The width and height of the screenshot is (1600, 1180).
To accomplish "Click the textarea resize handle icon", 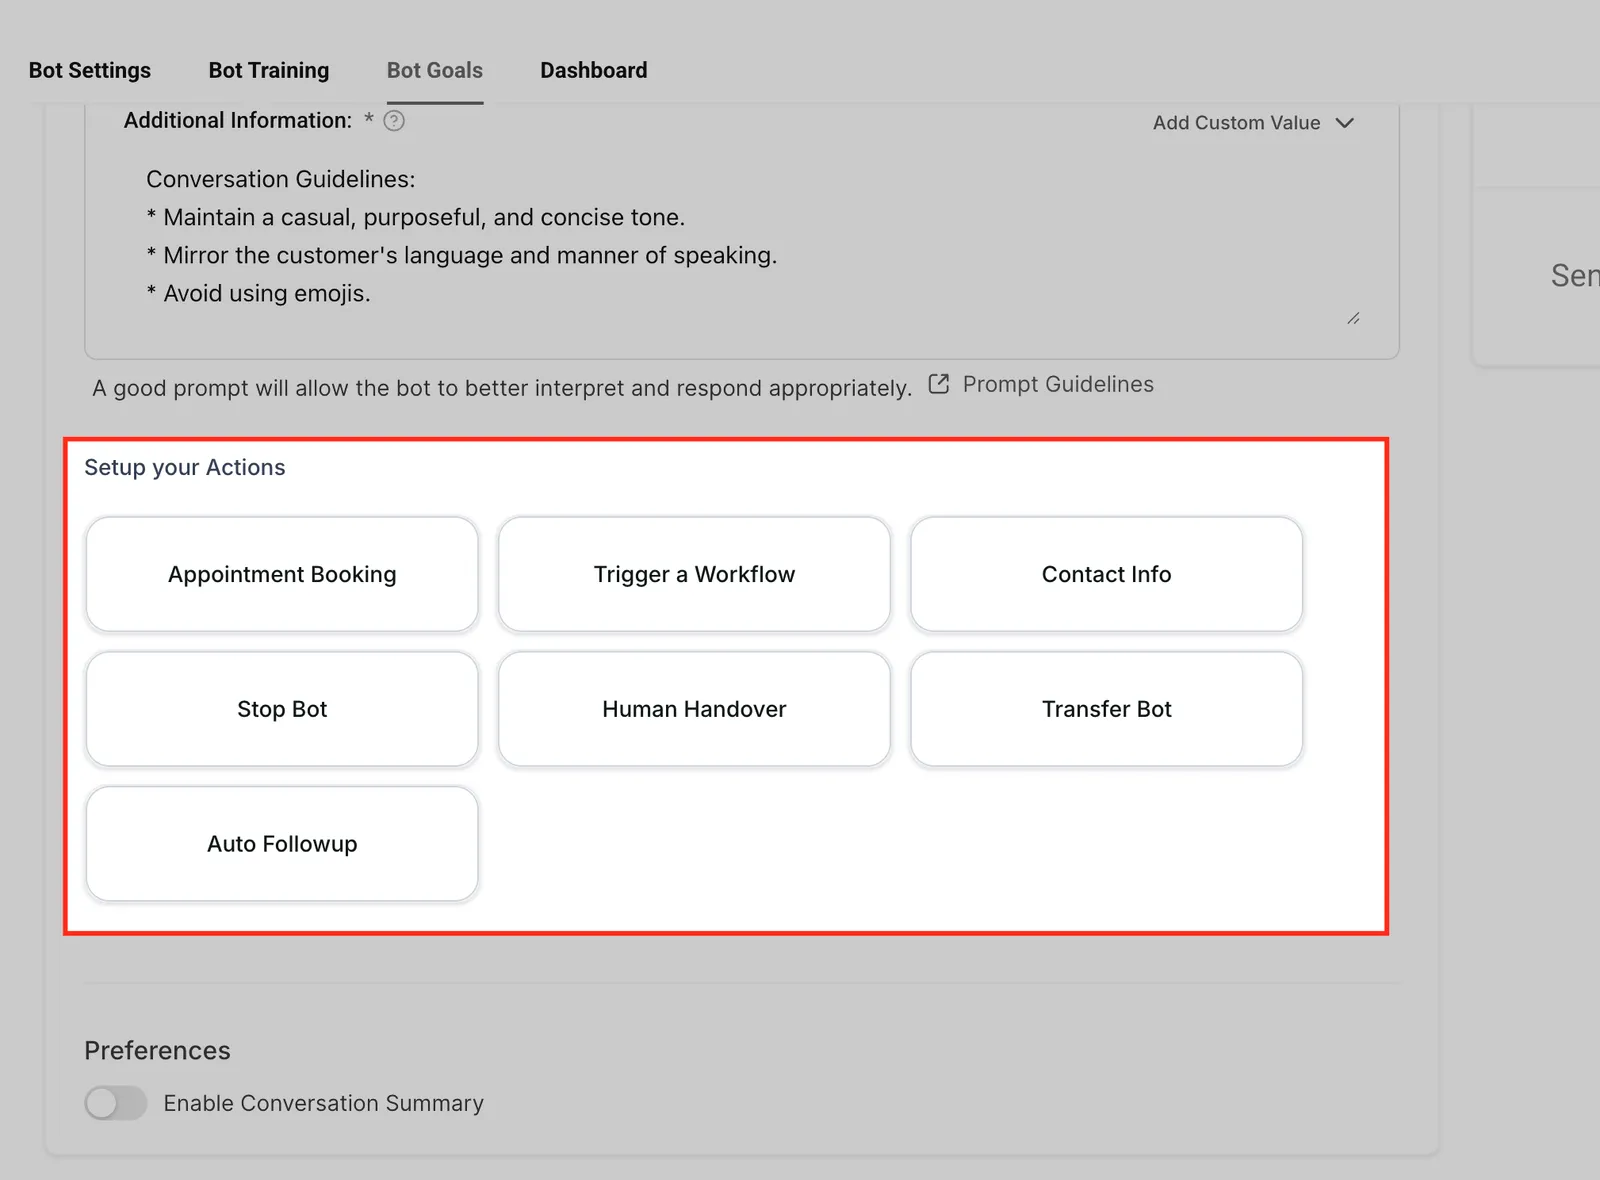I will point(1353,318).
